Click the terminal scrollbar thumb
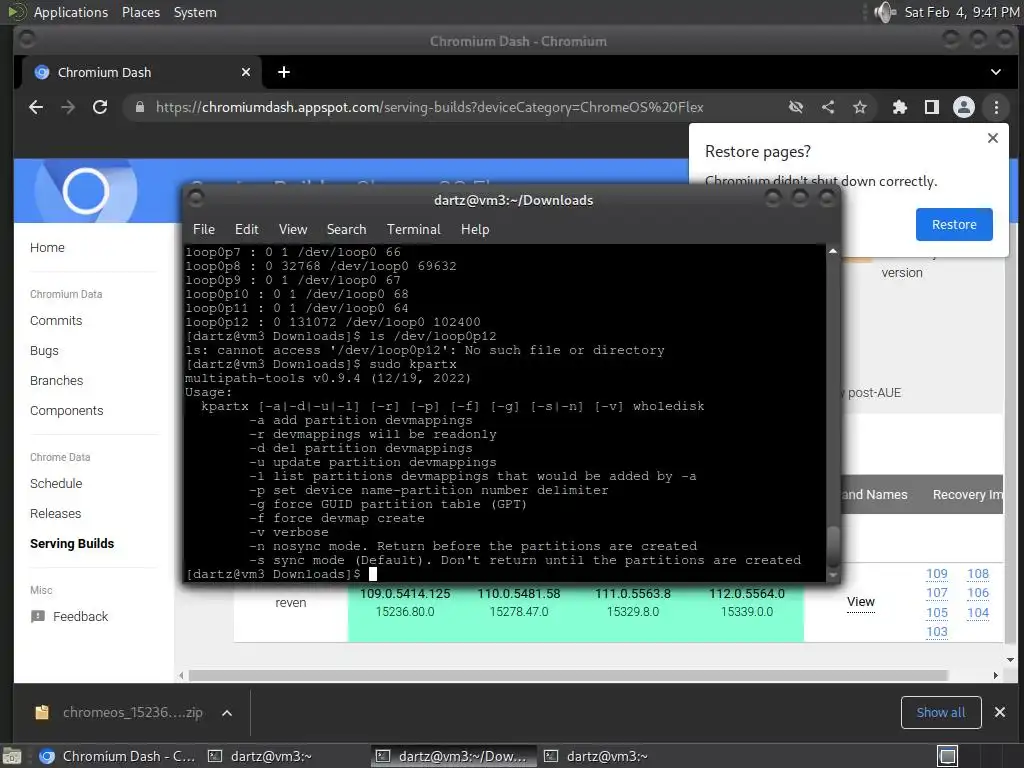 pos(833,546)
